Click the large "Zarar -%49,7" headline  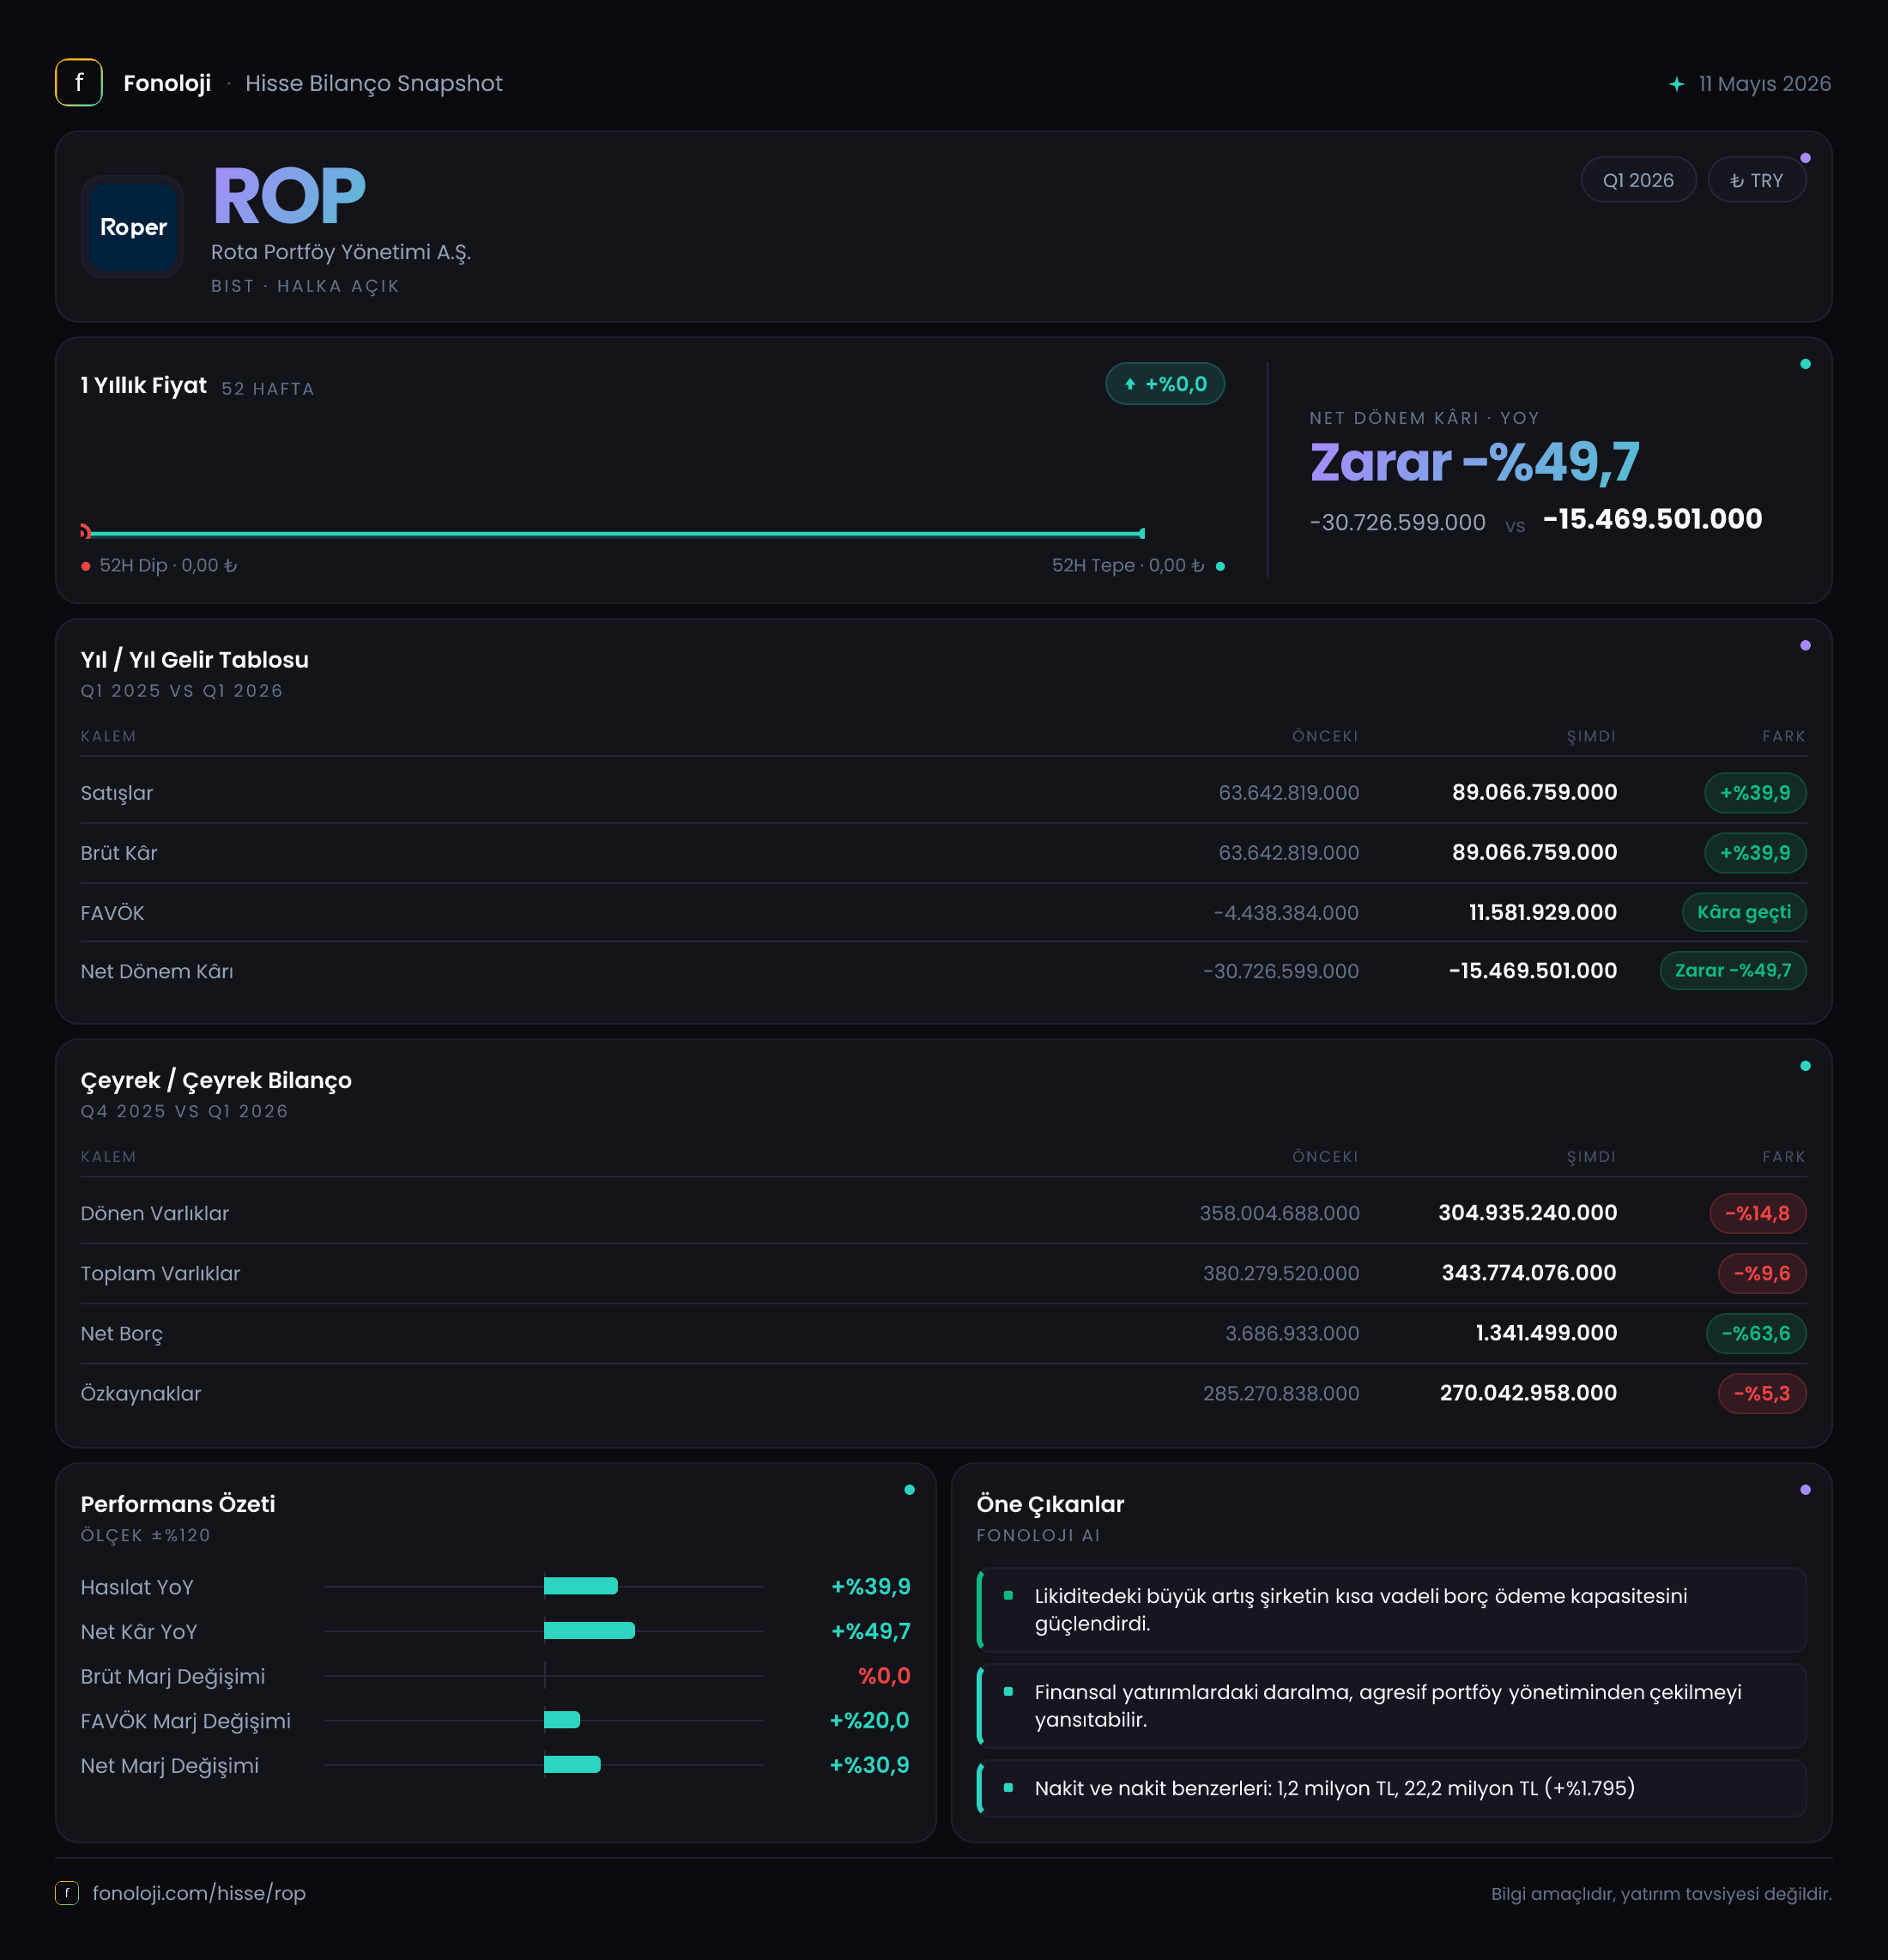coord(1475,462)
